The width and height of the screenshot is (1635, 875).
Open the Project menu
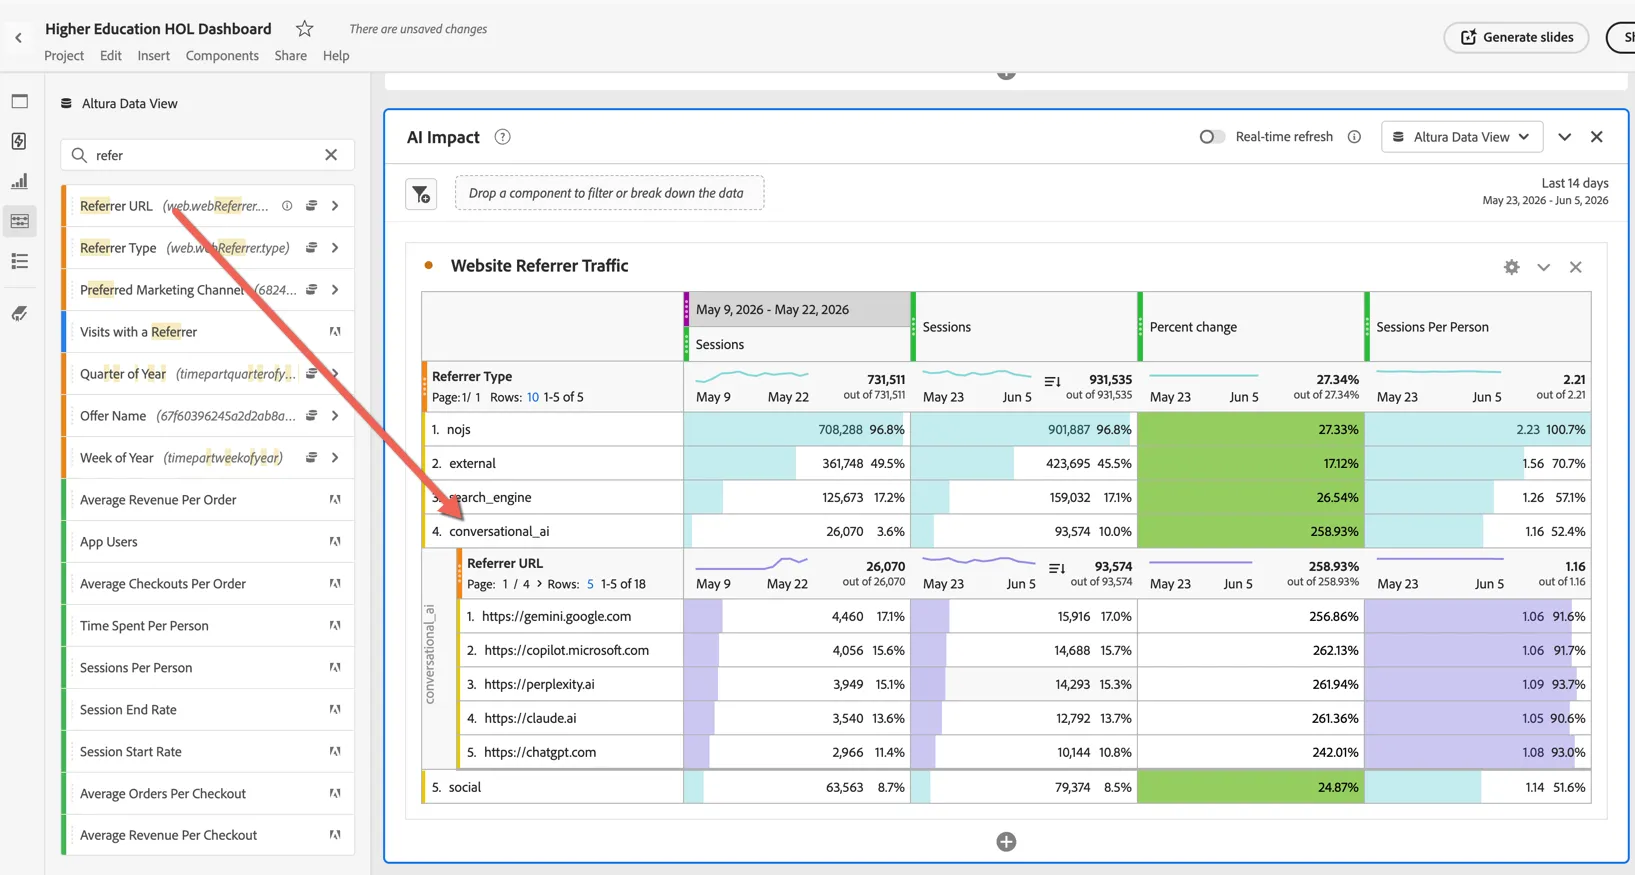[64, 56]
